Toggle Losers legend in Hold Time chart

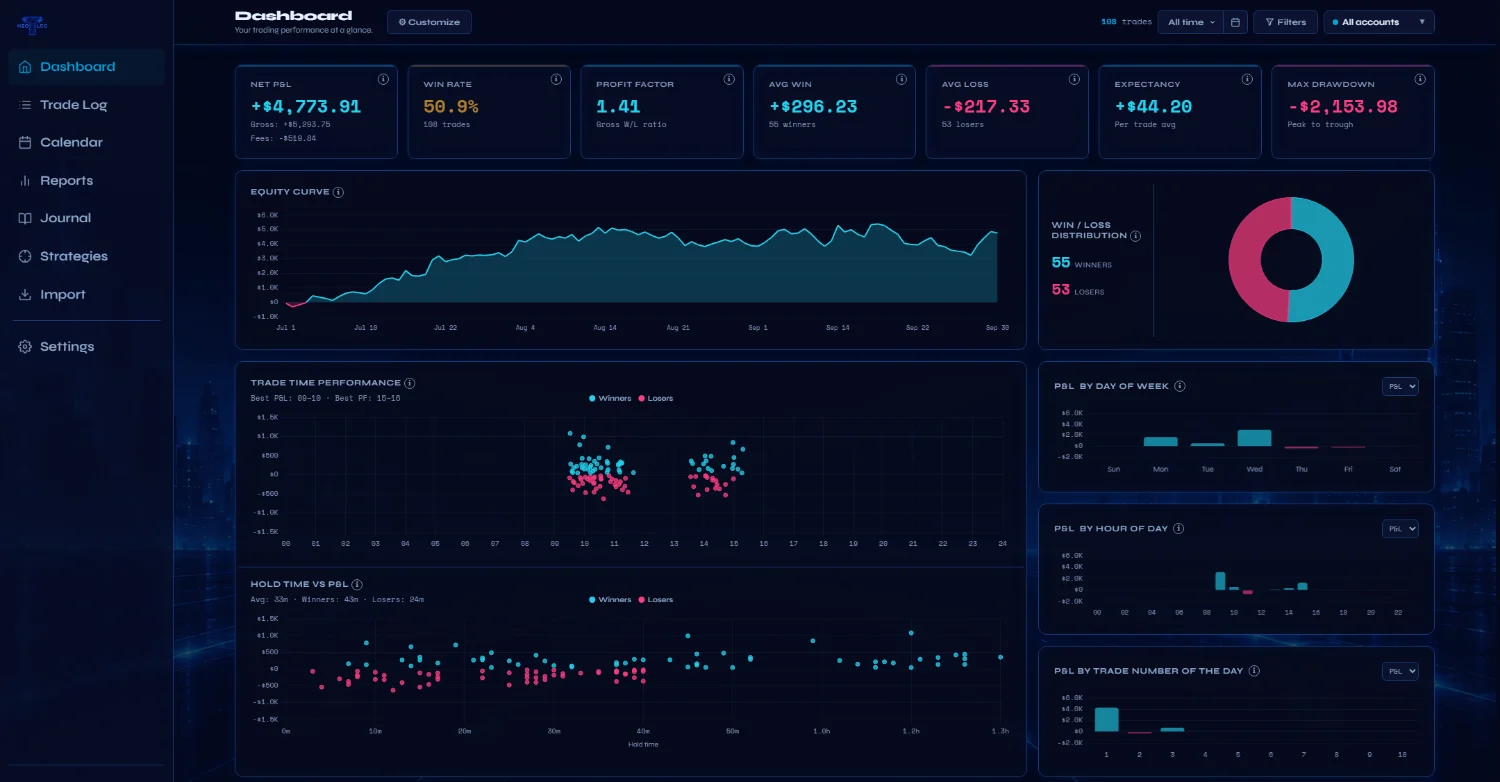pyautogui.click(x=655, y=600)
